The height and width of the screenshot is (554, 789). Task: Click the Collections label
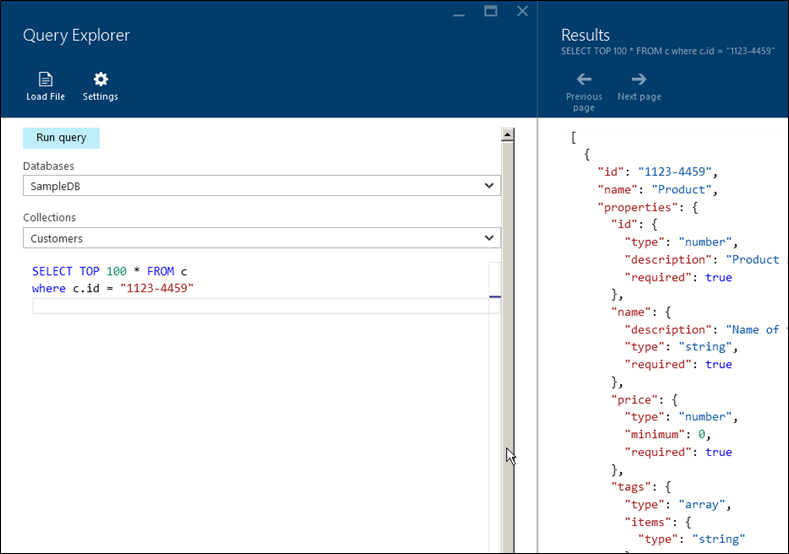[x=49, y=217]
